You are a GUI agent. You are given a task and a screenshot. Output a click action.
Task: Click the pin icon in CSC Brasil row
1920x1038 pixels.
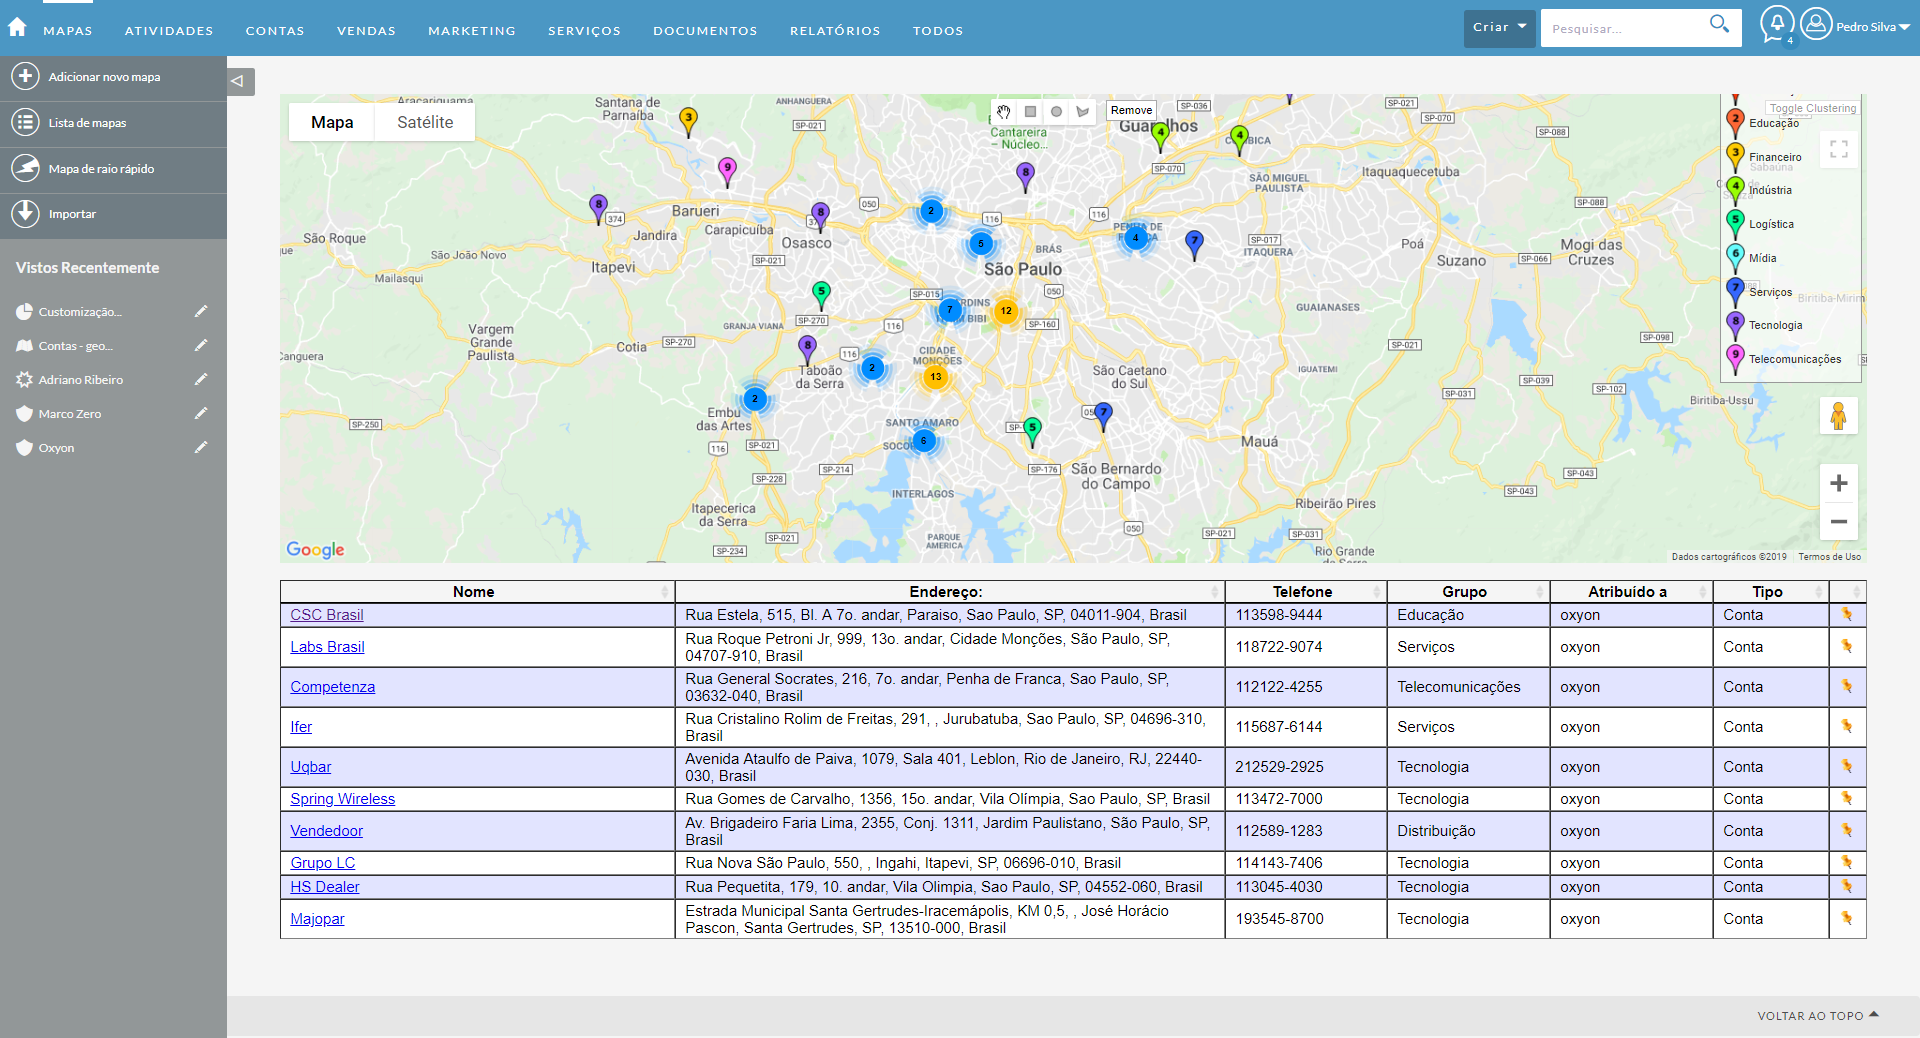(x=1847, y=614)
